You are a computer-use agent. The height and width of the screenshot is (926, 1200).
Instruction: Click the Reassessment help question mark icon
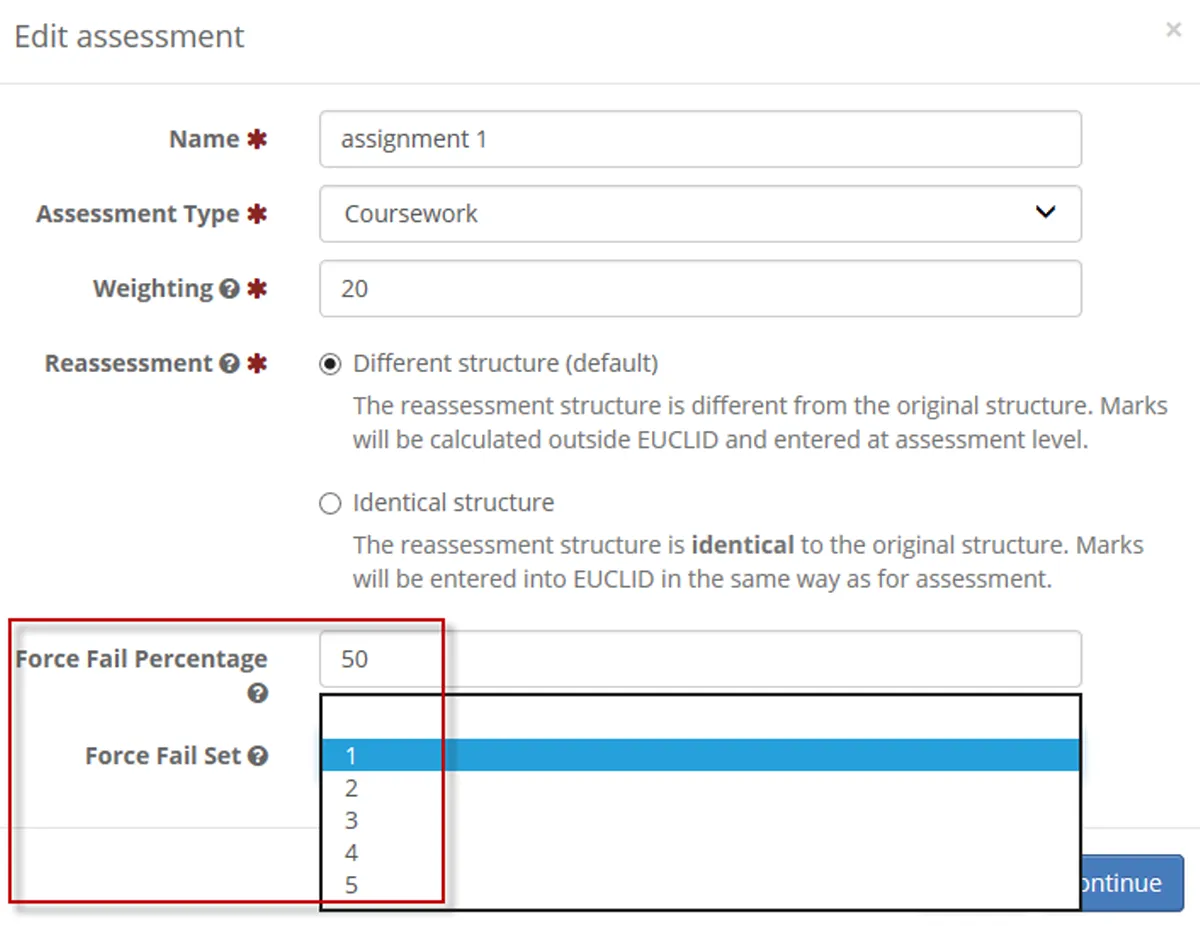(x=229, y=364)
